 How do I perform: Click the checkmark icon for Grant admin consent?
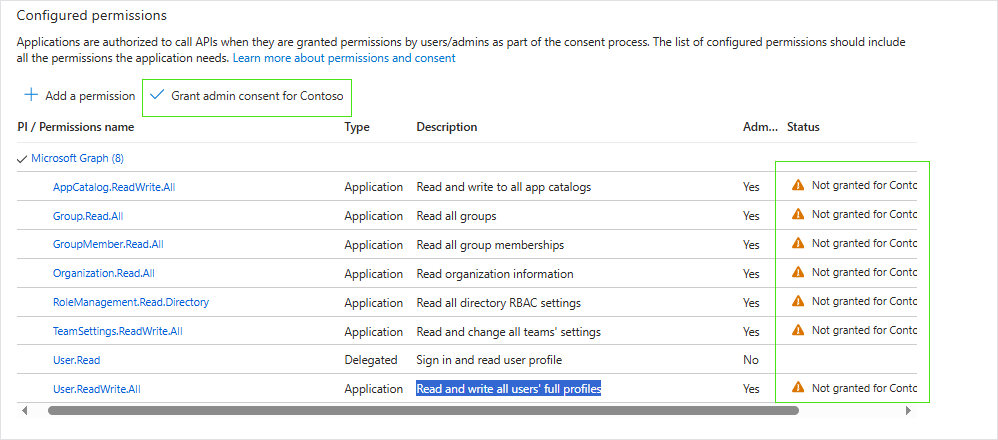coord(157,95)
